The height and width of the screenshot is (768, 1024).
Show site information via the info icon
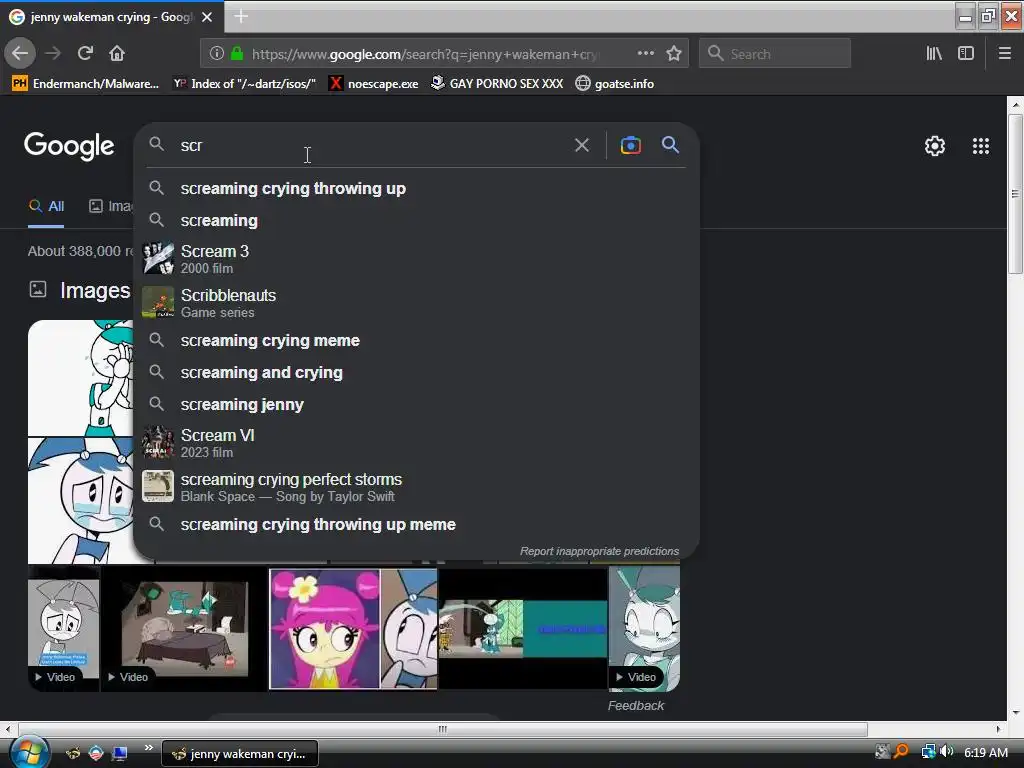coord(217,54)
